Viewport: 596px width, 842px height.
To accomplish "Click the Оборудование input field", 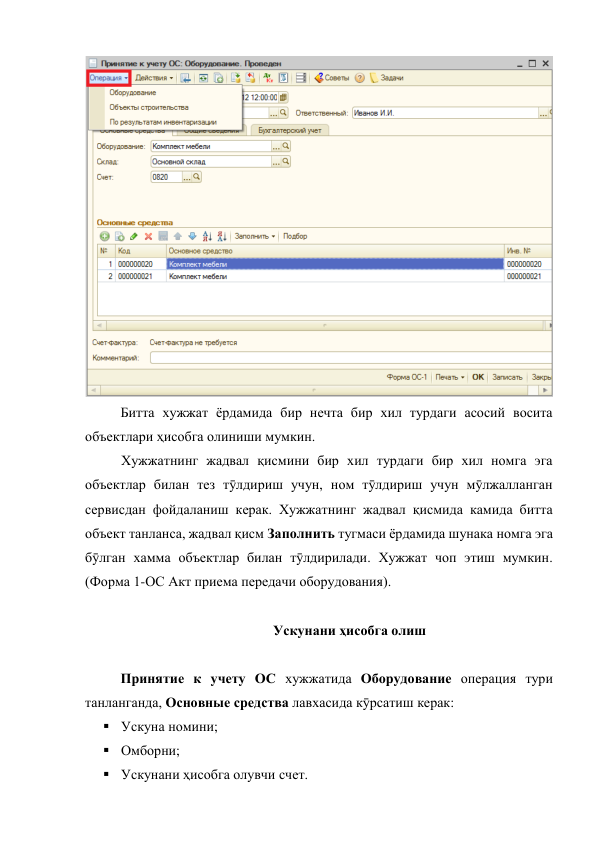I will [x=211, y=146].
